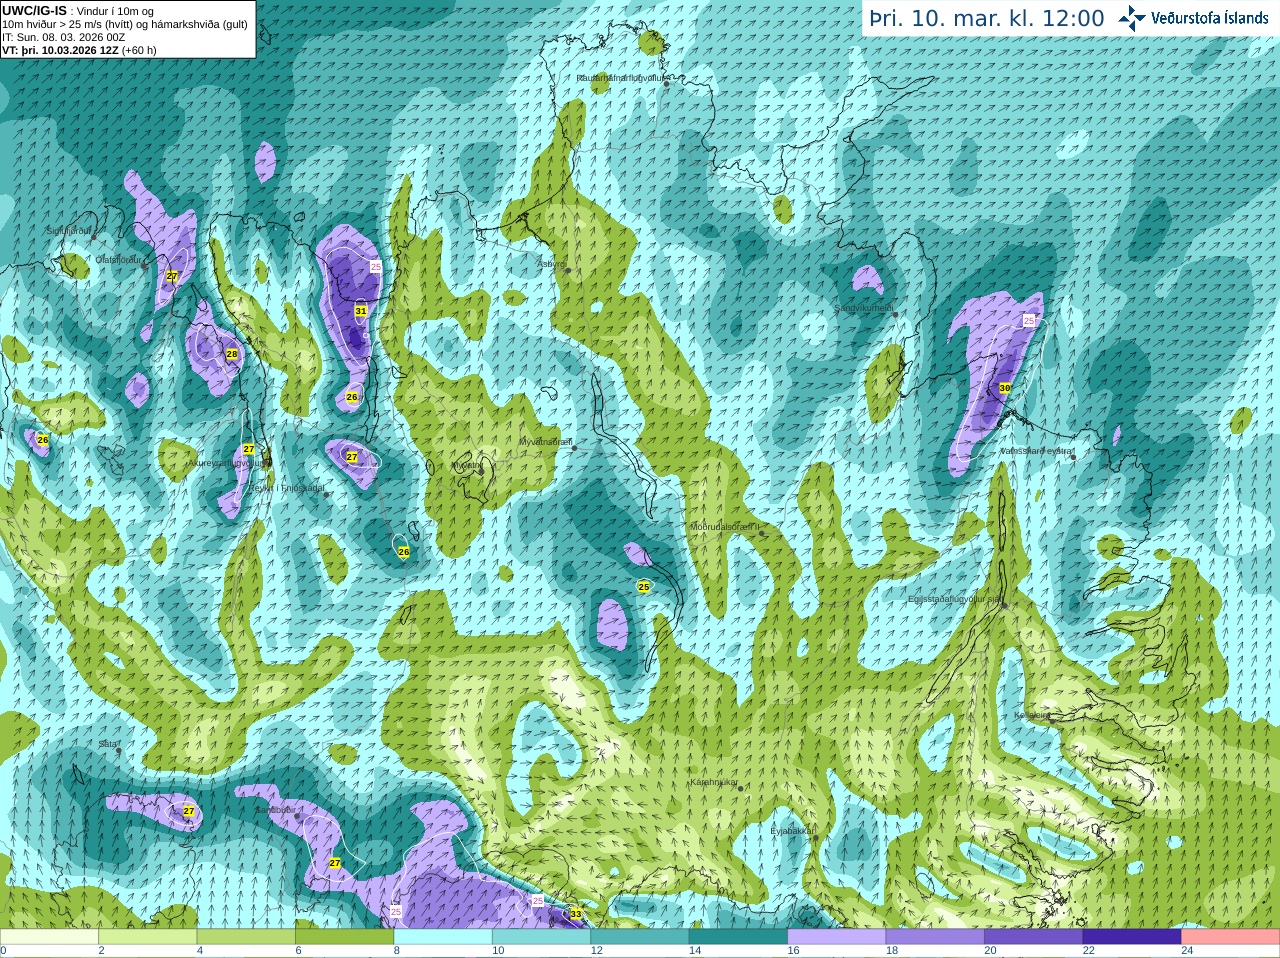Image resolution: width=1280 pixels, height=958 pixels.
Task: Click the header line 'UWC/IG-IS : Vindur í 10m og'
Action: pyautogui.click(x=77, y=11)
